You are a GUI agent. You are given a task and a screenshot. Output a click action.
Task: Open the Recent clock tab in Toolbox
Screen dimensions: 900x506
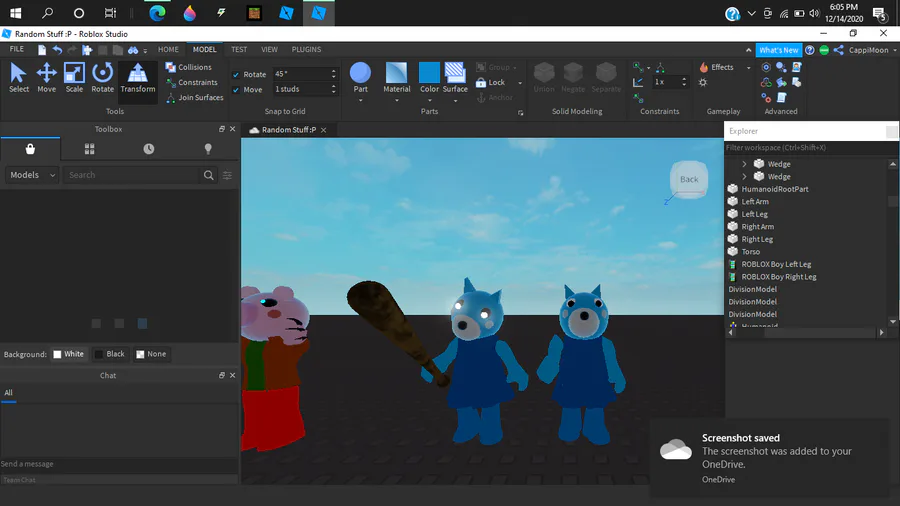(149, 149)
